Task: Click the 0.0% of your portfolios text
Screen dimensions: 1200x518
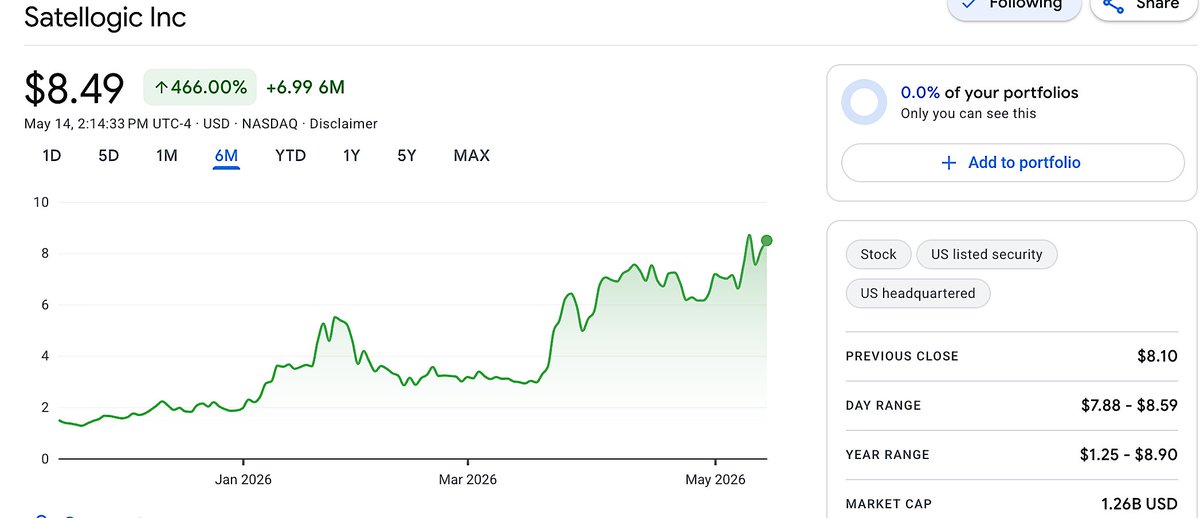Action: [990, 92]
